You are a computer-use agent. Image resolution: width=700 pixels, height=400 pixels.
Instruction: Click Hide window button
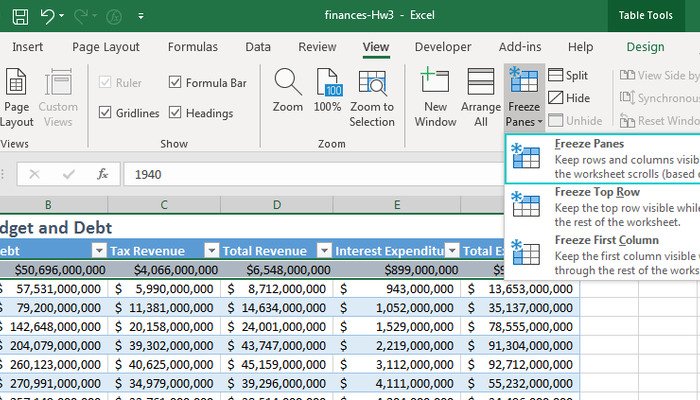tap(569, 98)
